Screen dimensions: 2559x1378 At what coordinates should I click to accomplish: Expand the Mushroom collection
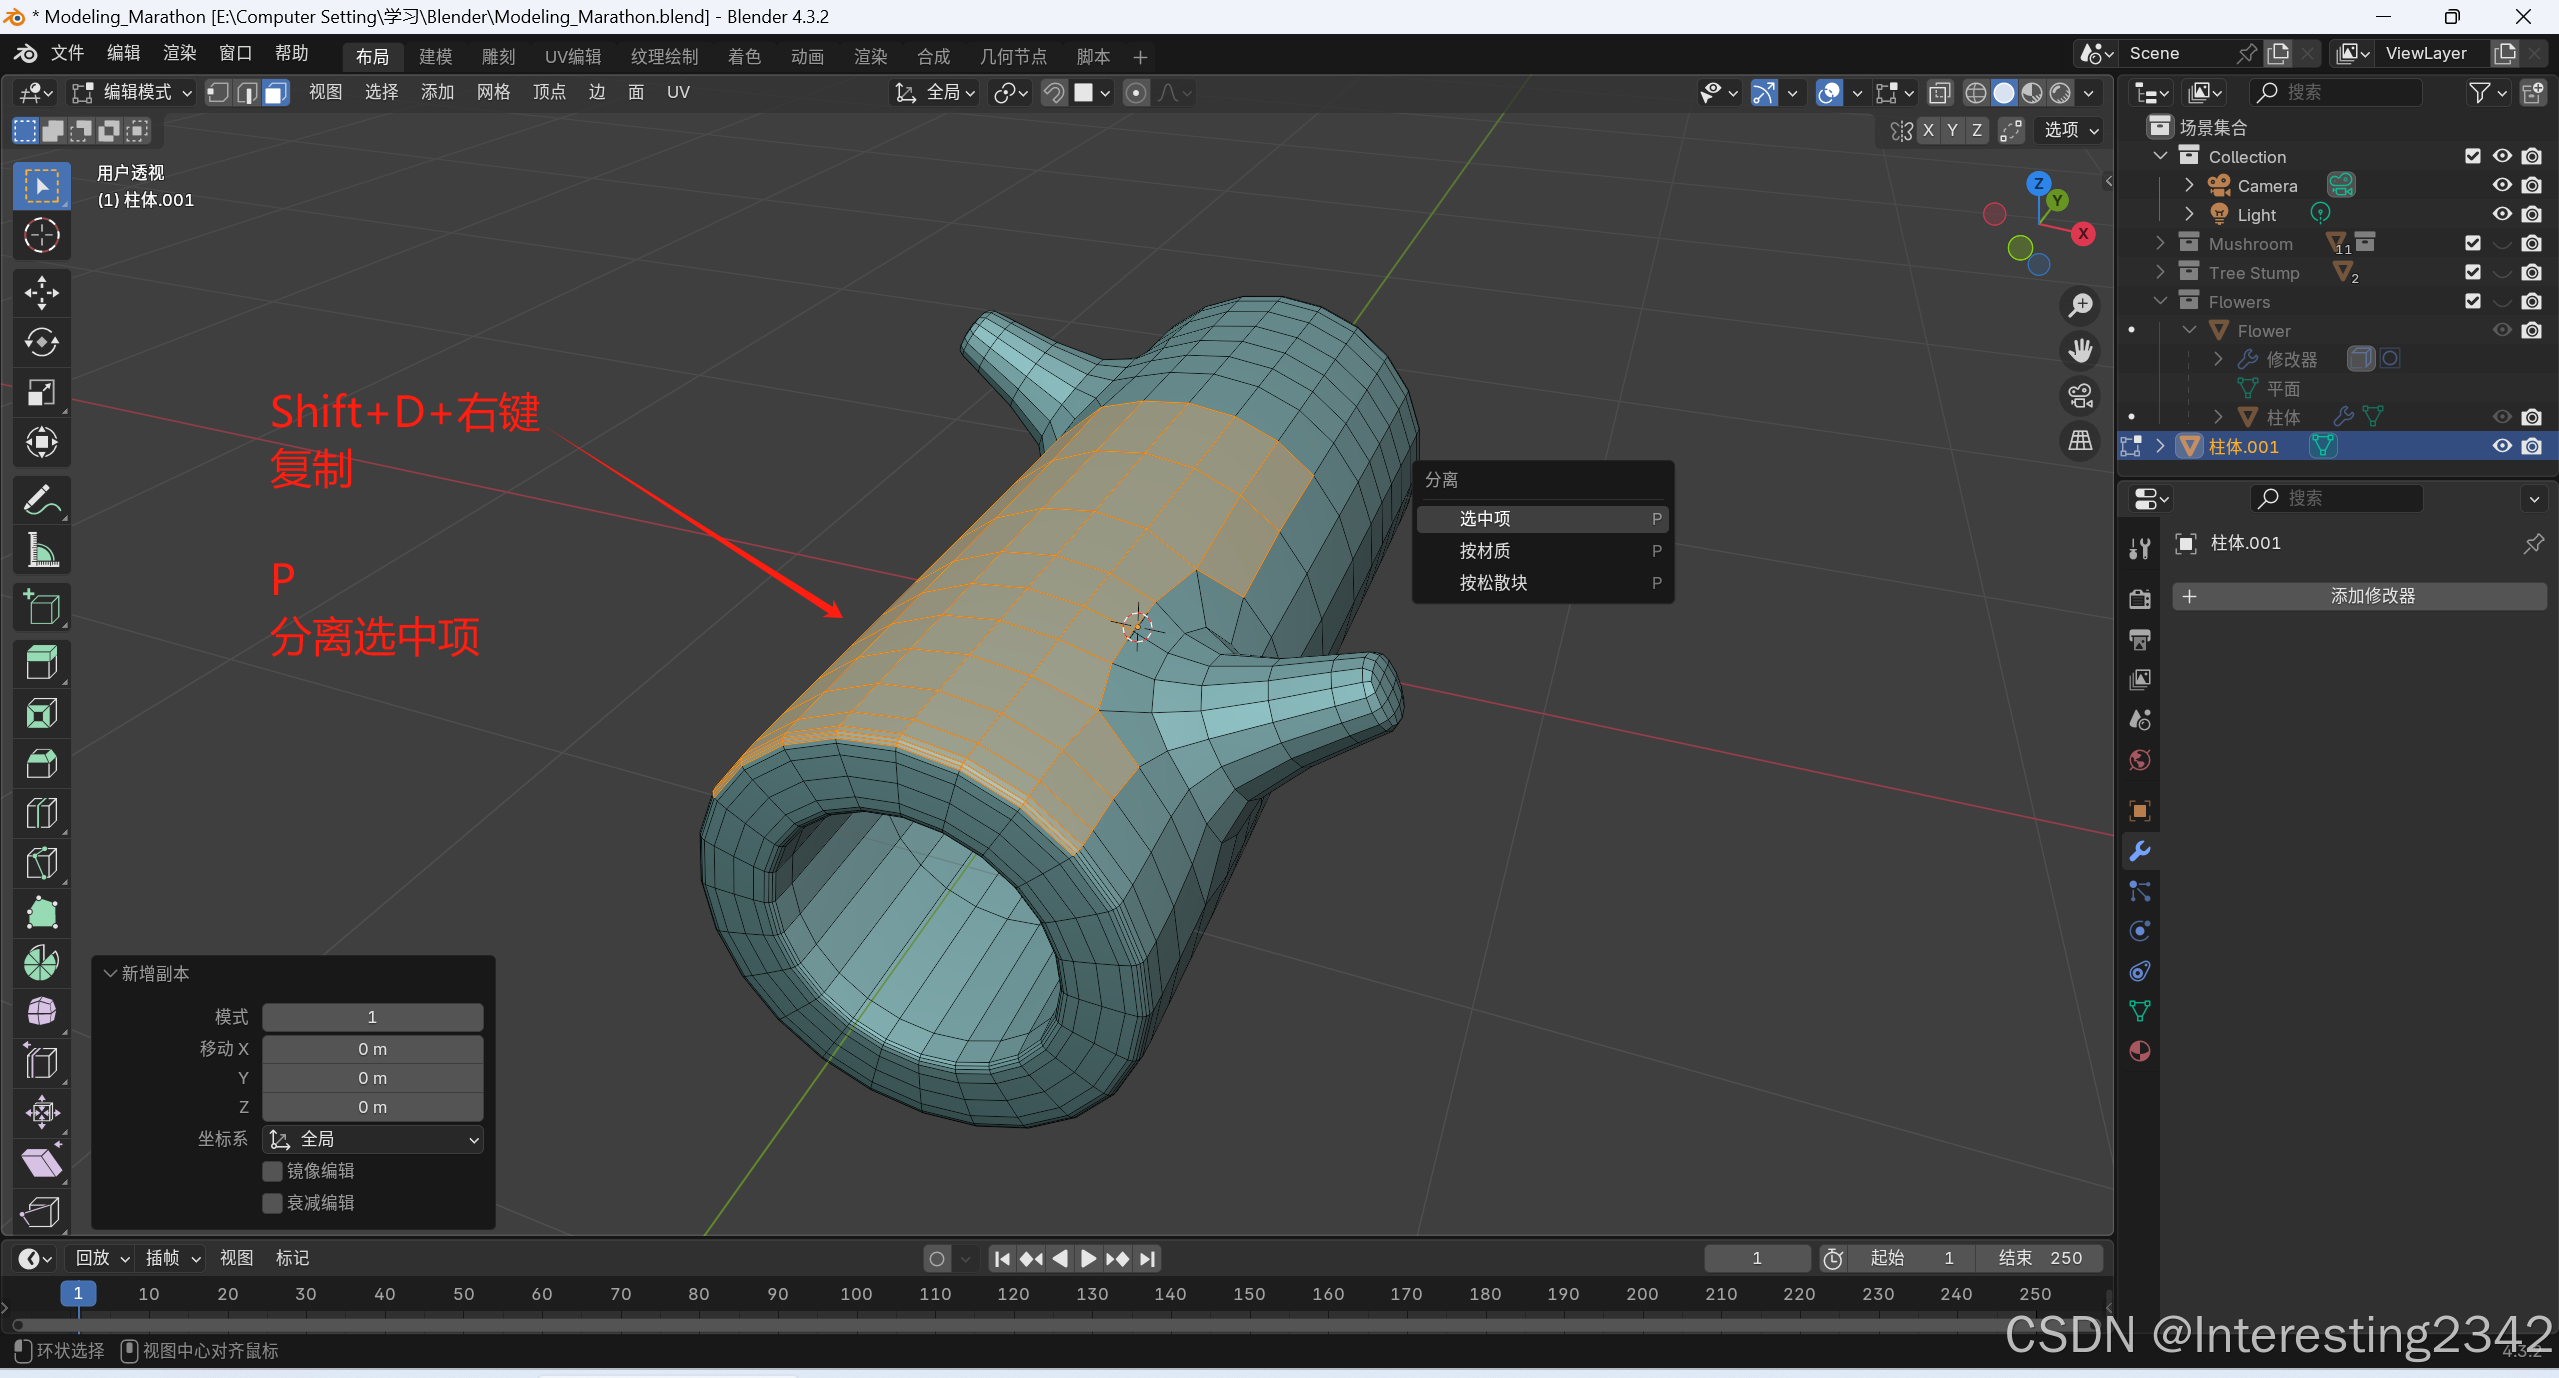2160,243
